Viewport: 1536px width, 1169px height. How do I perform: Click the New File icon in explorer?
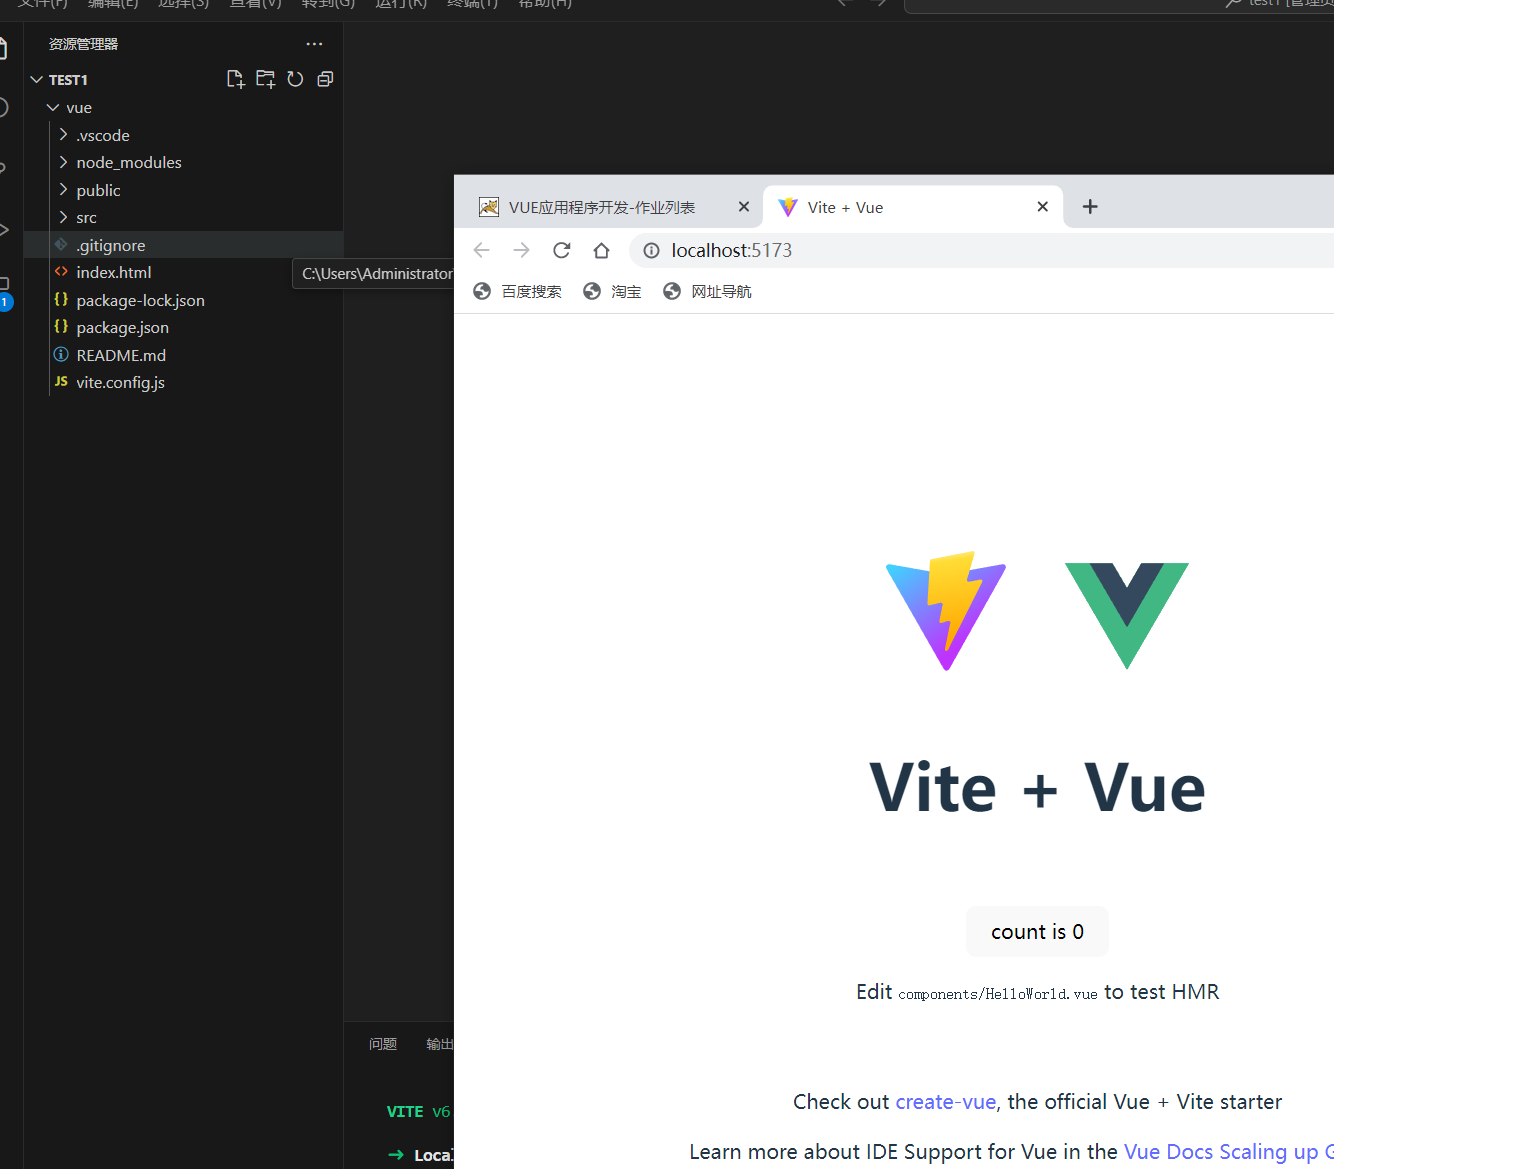235,79
